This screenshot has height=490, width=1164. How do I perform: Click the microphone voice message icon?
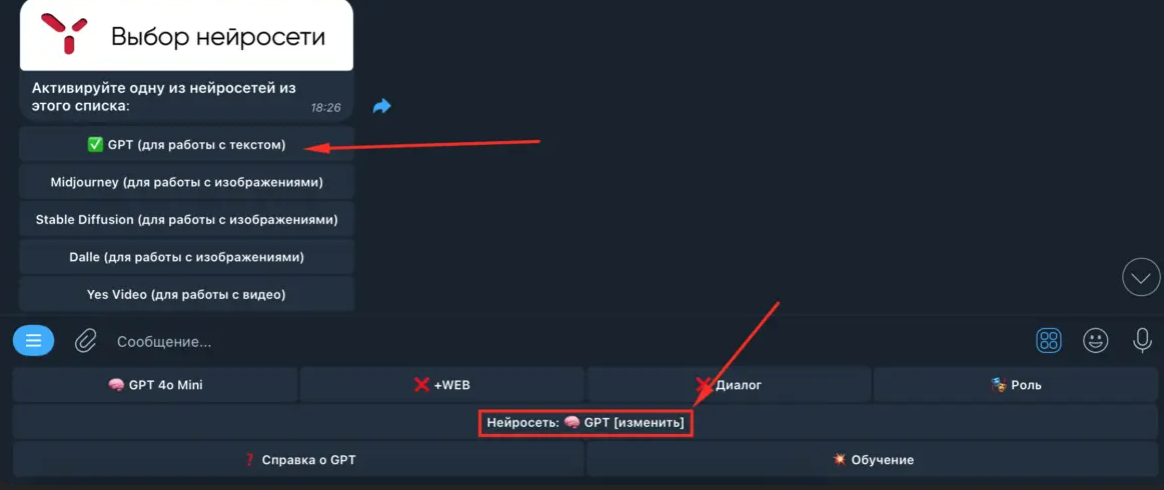pyautogui.click(x=1142, y=341)
